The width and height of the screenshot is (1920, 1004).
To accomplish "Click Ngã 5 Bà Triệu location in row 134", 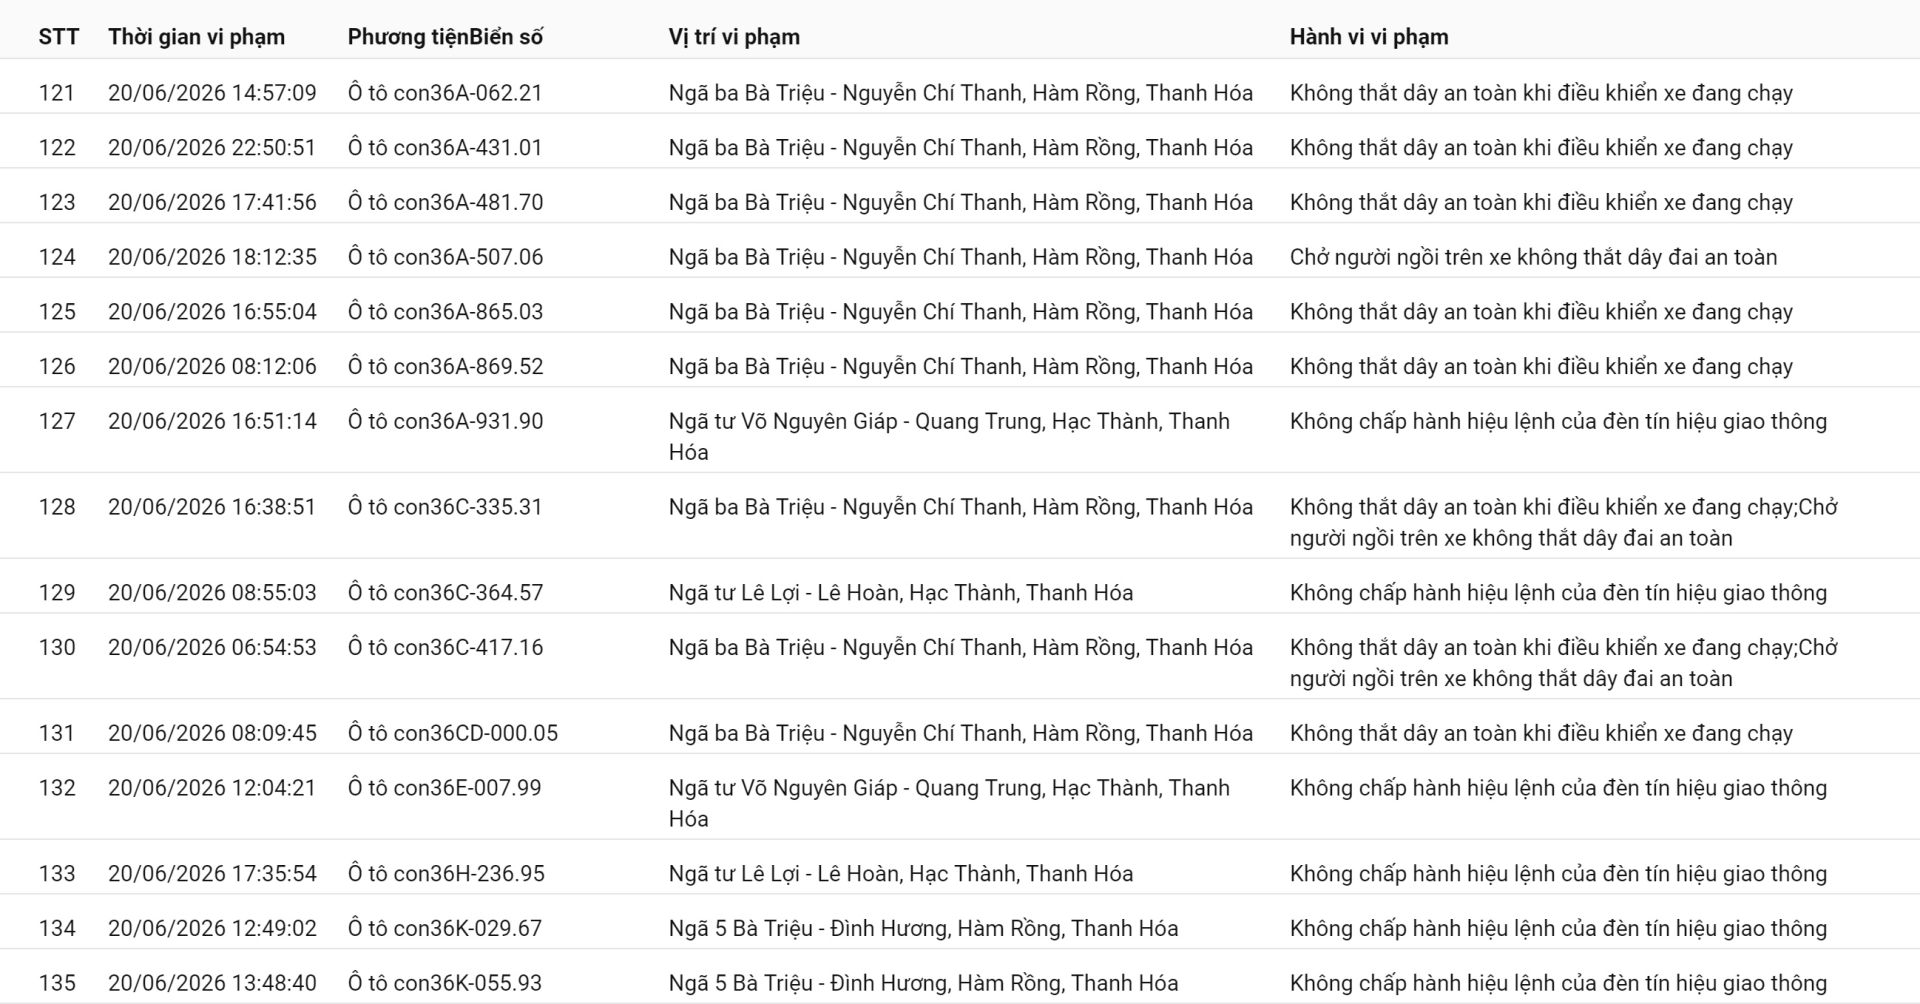I will pyautogui.click(x=924, y=929).
